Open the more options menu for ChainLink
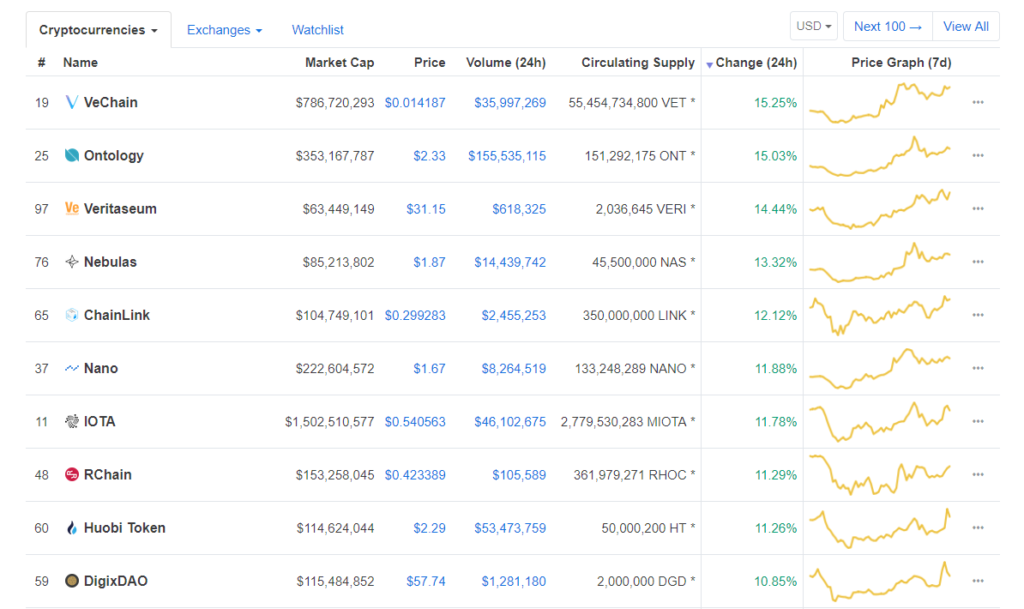This screenshot has width=1024, height=609. (978, 315)
